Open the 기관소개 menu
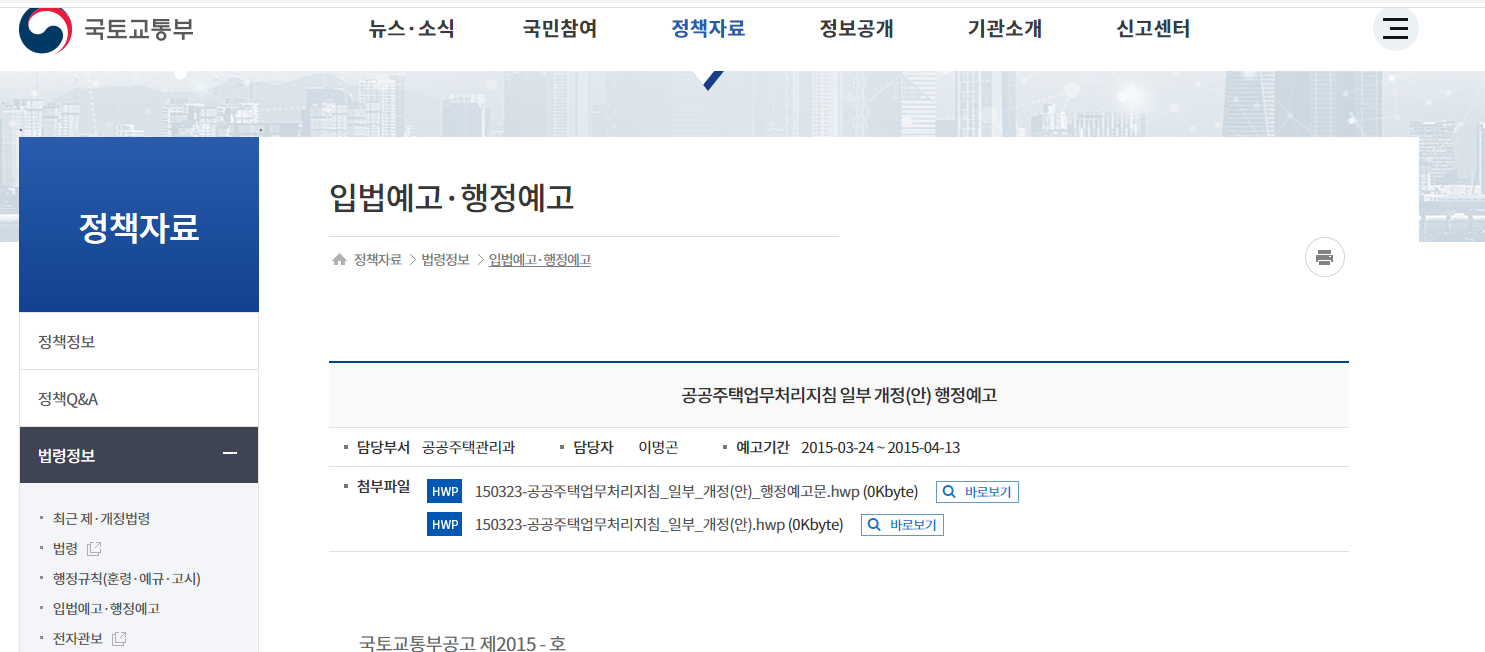Screen dimensions: 1485x652 click(1005, 29)
